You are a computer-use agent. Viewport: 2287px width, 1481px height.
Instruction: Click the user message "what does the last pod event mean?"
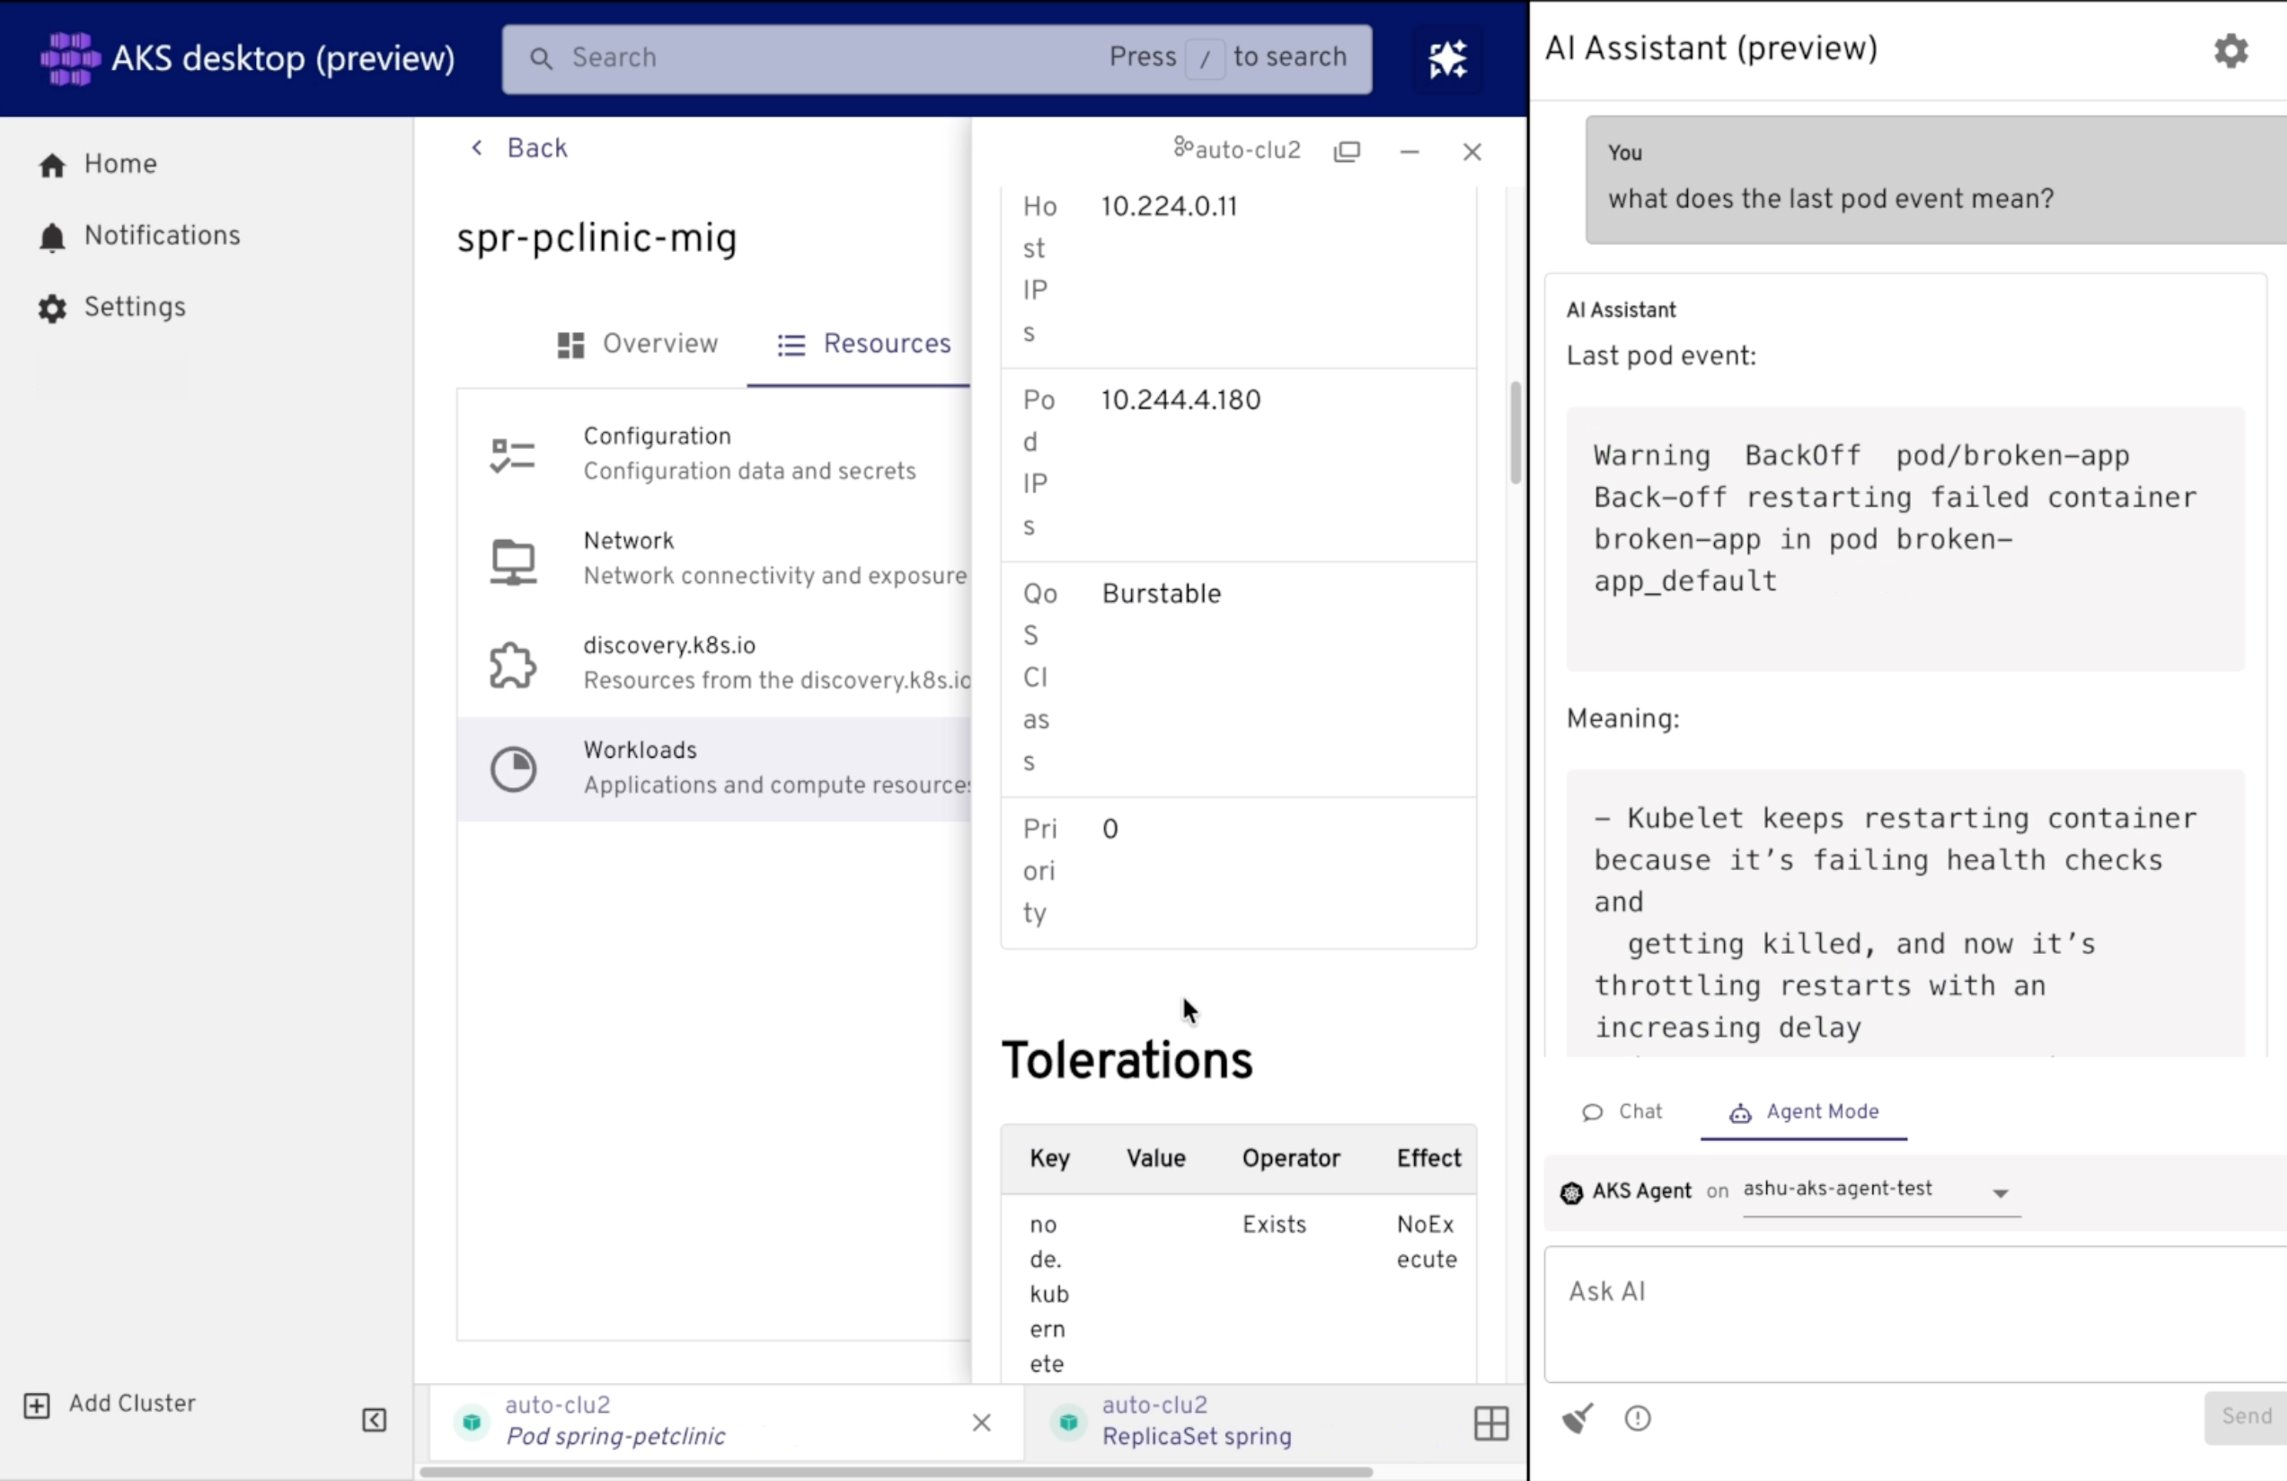1830,199
